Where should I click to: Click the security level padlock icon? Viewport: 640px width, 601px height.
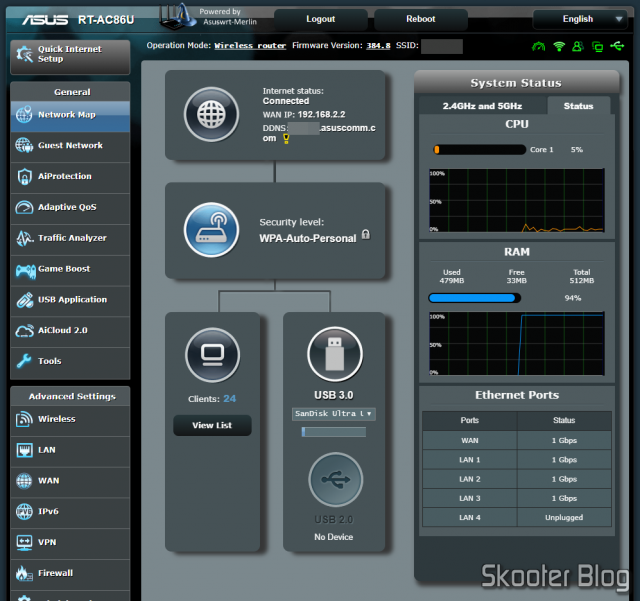(x=366, y=234)
